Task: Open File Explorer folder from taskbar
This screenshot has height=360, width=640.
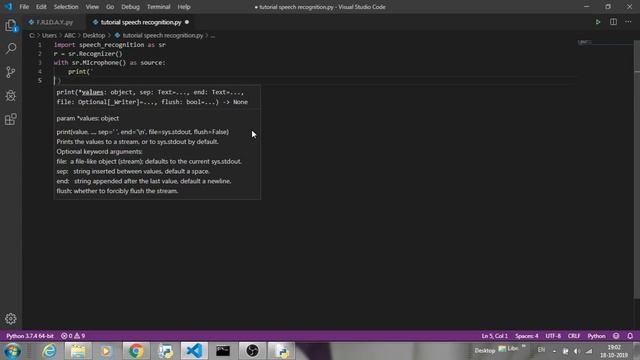Action: pyautogui.click(x=78, y=351)
